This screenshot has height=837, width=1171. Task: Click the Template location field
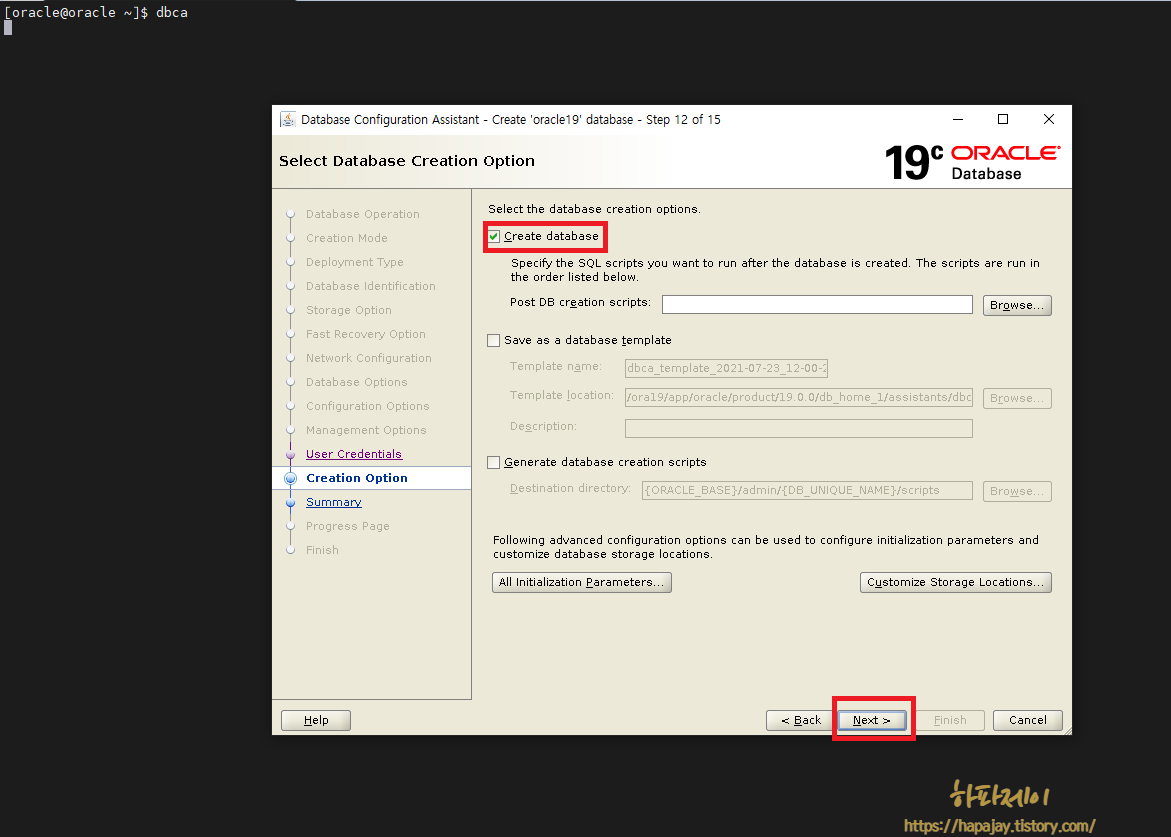[798, 397]
